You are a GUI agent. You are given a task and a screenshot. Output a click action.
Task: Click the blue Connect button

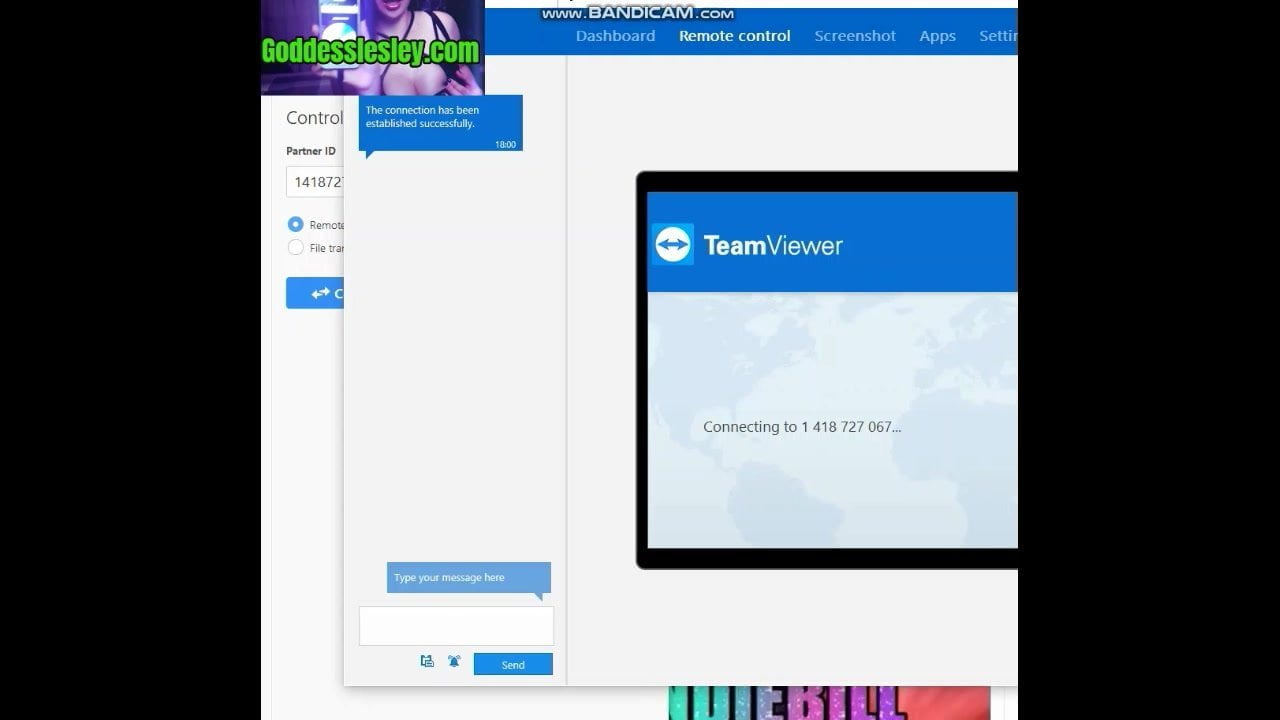tap(315, 293)
